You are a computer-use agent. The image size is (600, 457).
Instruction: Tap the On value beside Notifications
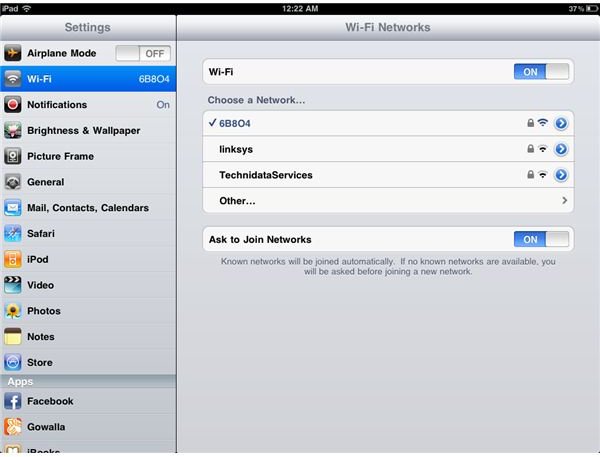click(163, 104)
